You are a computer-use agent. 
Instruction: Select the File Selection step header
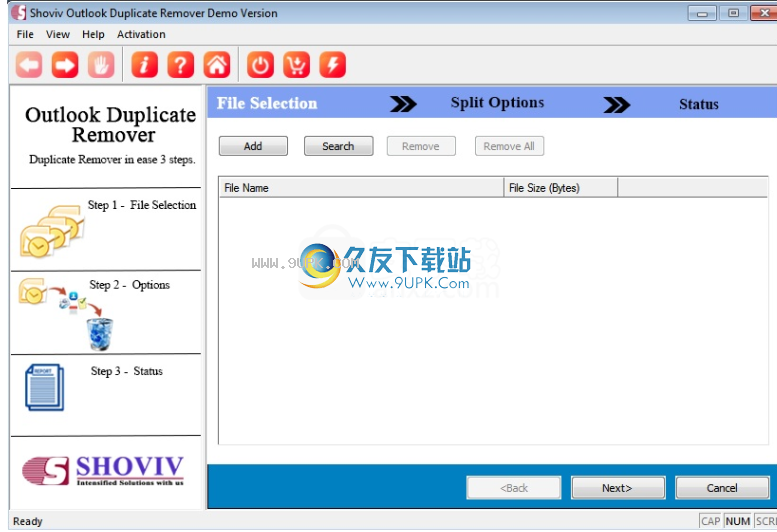click(x=267, y=103)
